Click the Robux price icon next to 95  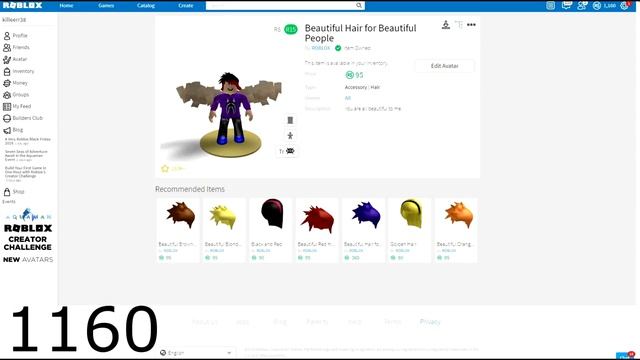coord(349,75)
